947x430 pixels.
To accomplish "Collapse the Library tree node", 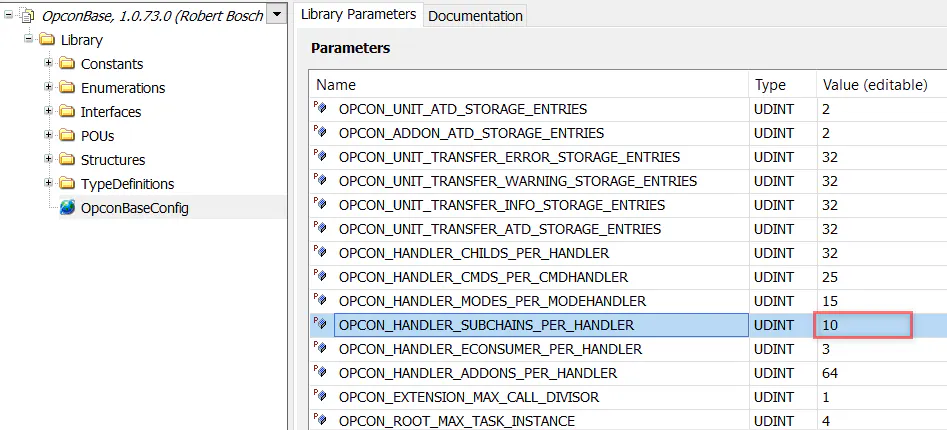I will coord(28,40).
